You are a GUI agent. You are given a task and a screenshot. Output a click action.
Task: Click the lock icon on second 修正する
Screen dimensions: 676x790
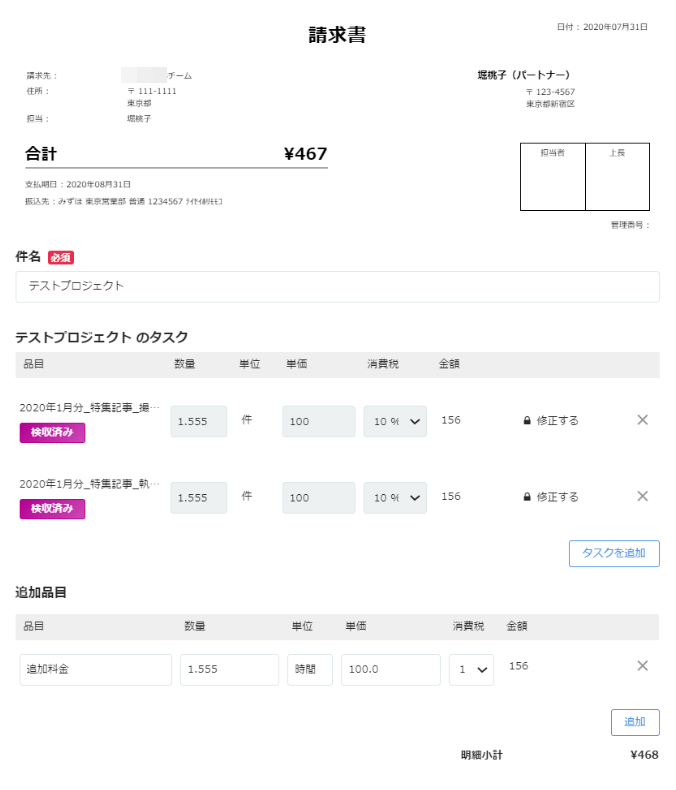pyautogui.click(x=527, y=497)
